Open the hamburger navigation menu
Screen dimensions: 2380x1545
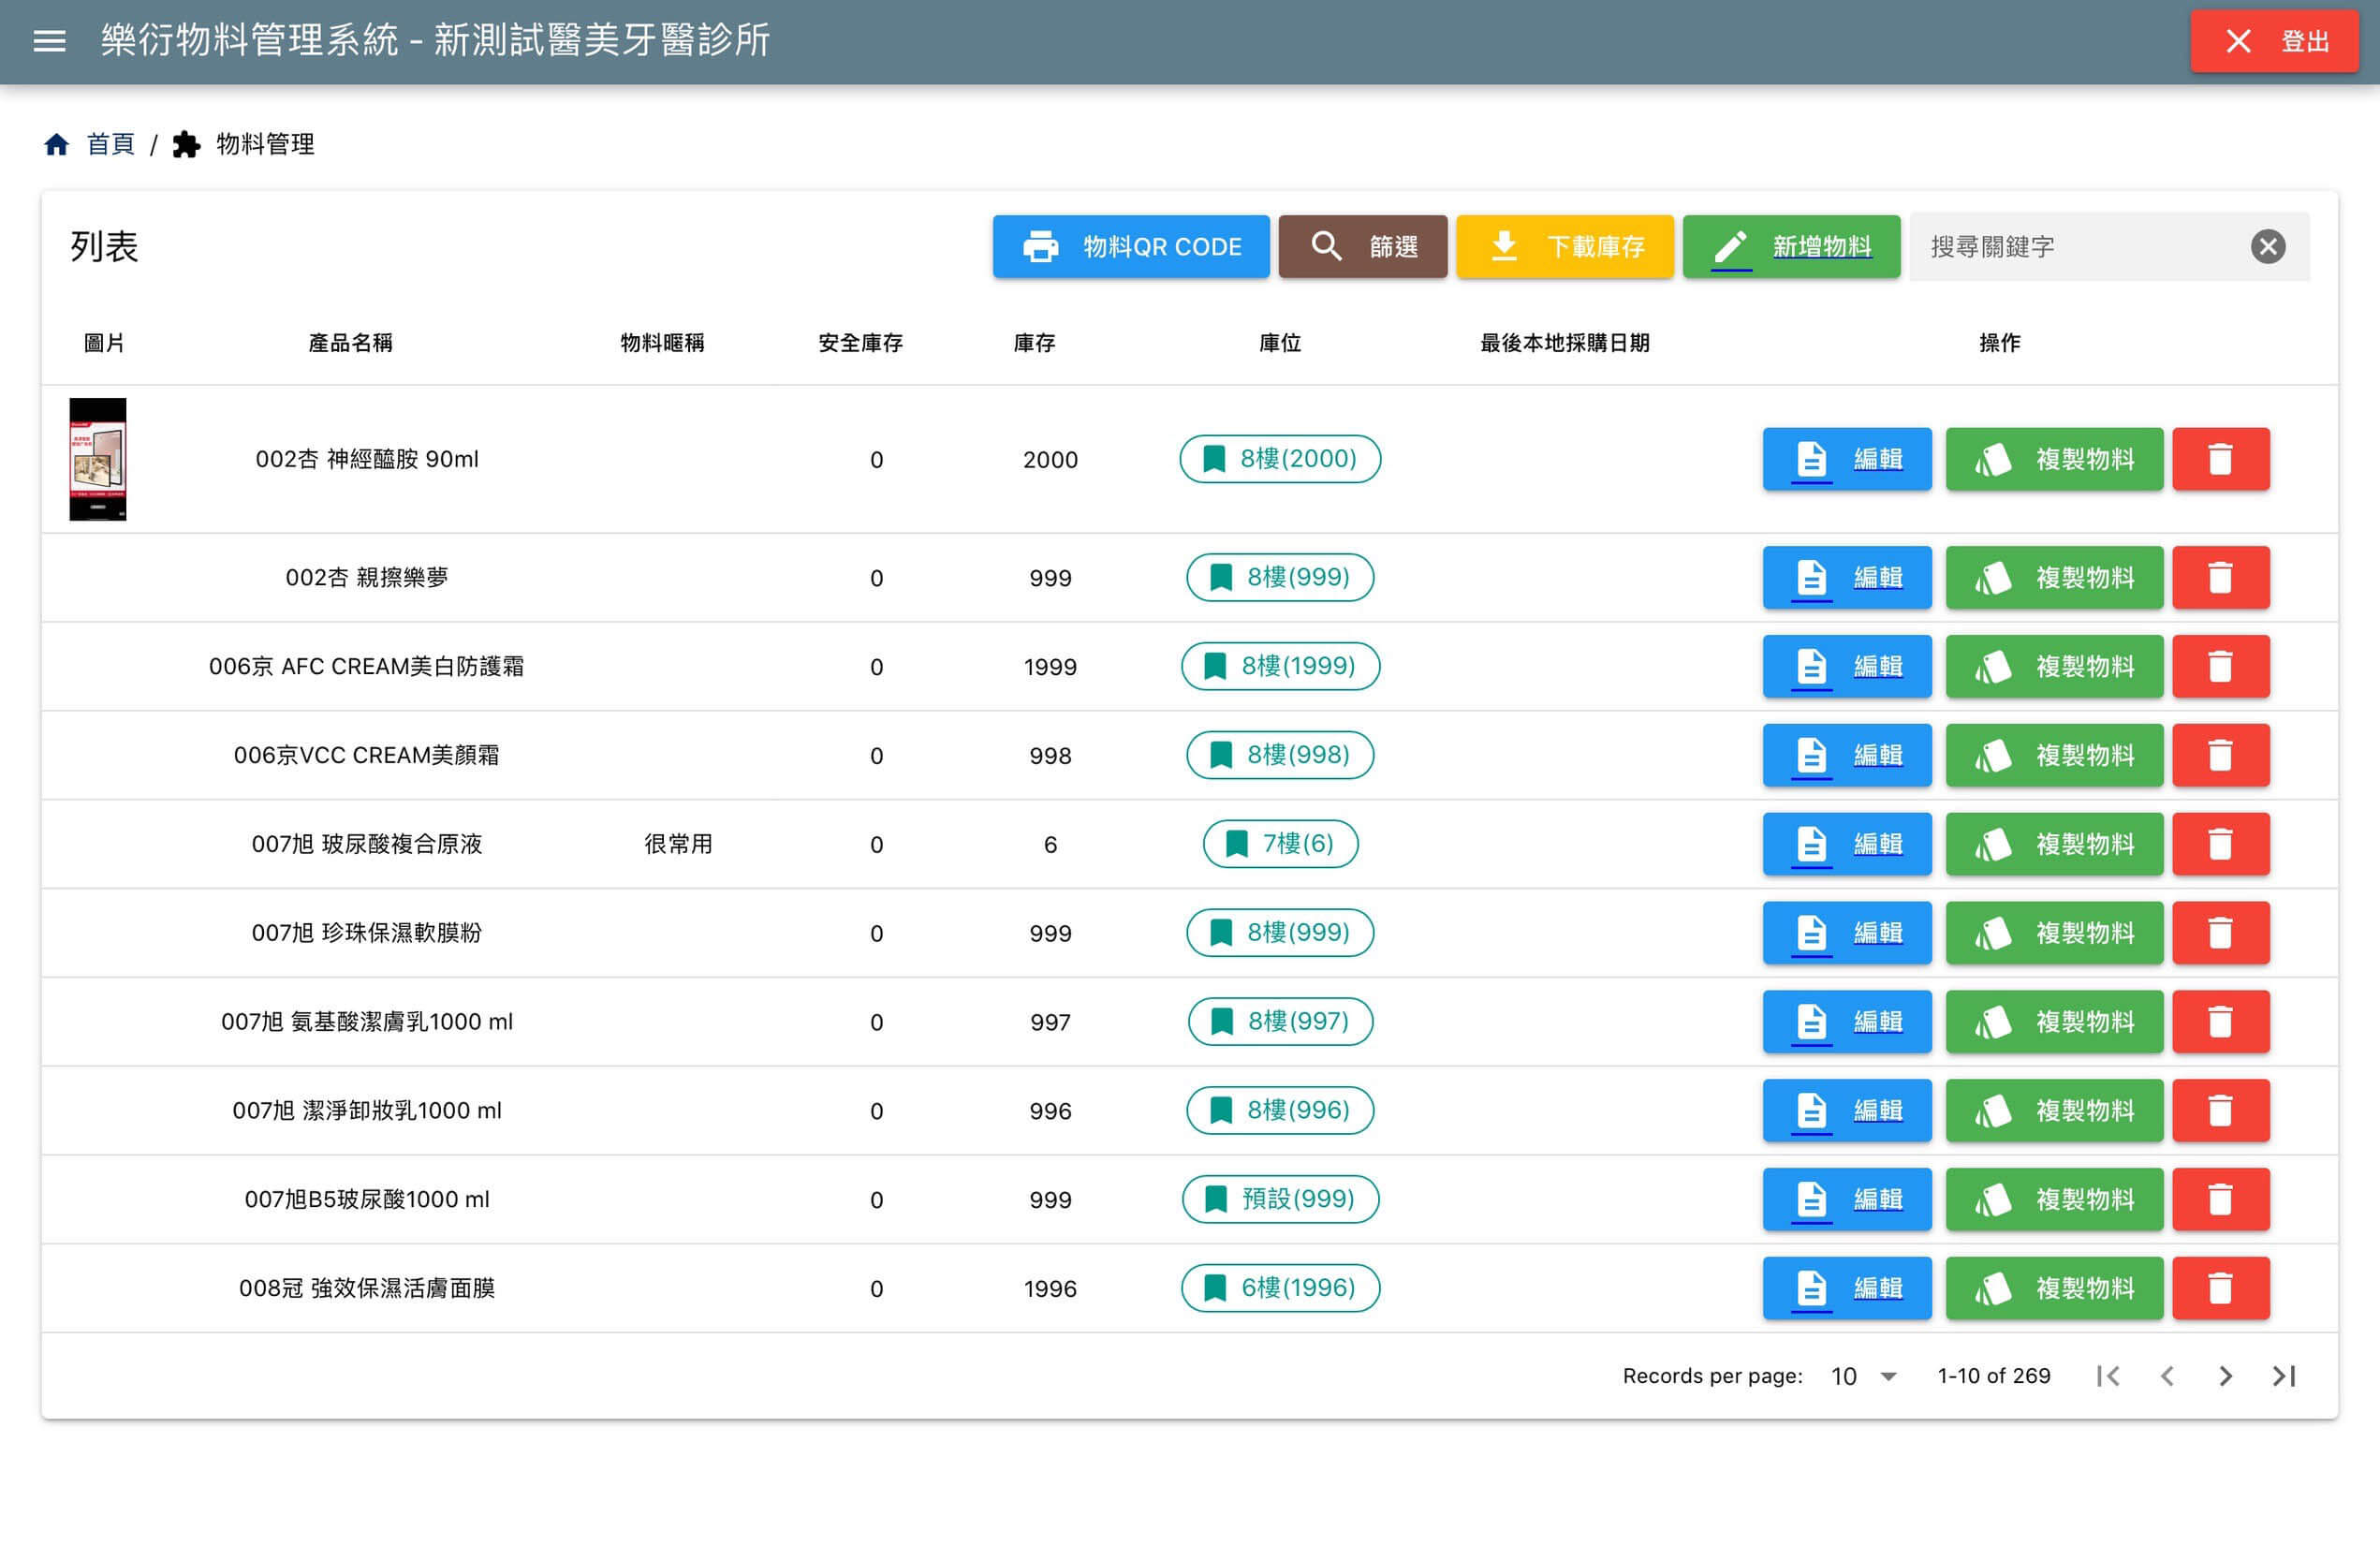pos(49,41)
